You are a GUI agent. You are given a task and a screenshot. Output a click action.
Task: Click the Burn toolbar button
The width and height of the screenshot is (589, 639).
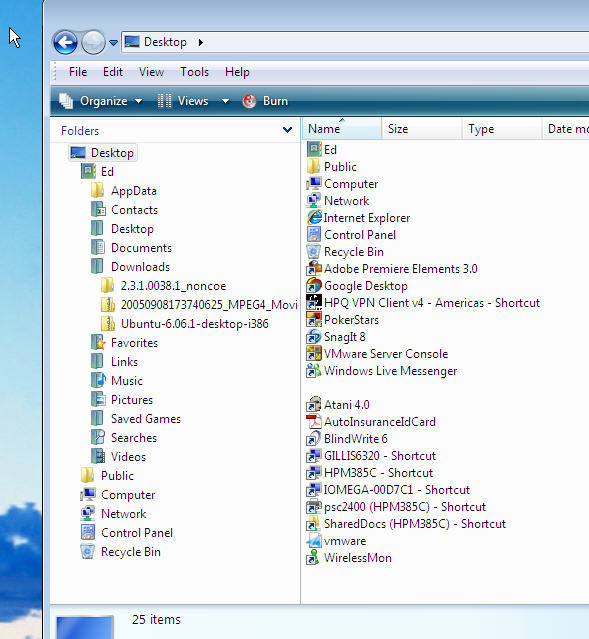(x=265, y=101)
